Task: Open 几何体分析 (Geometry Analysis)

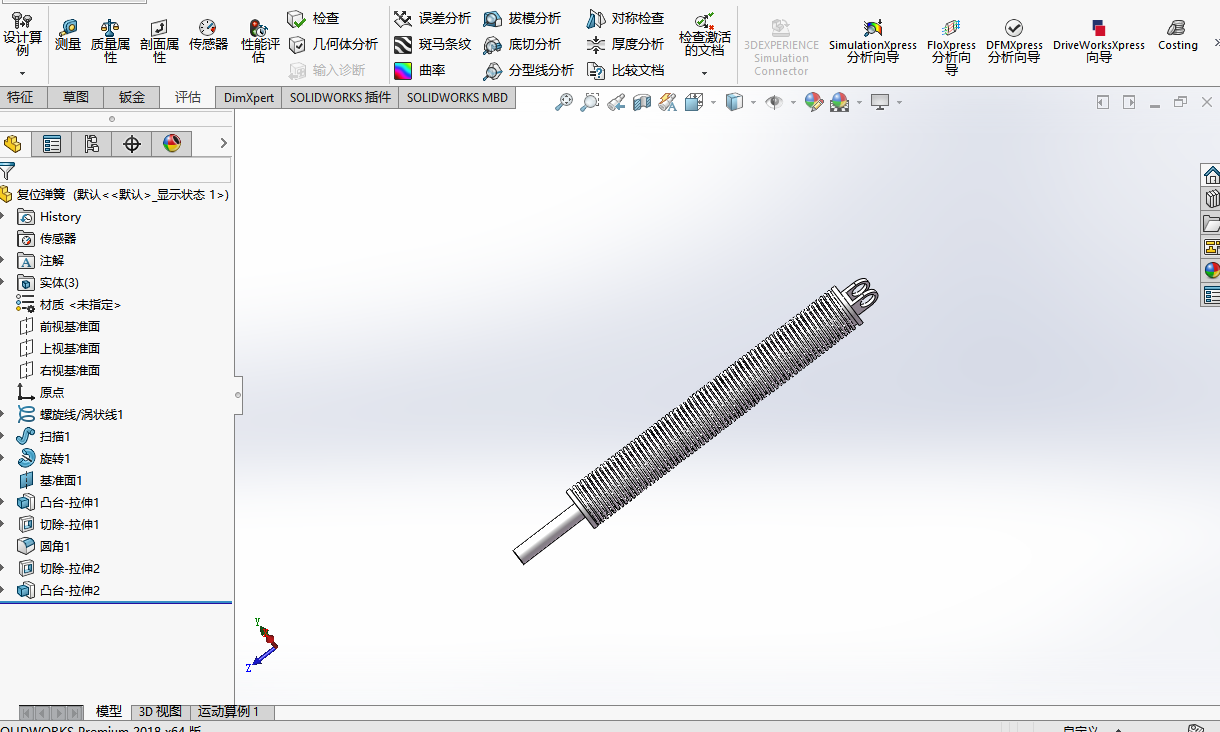Action: coord(333,44)
